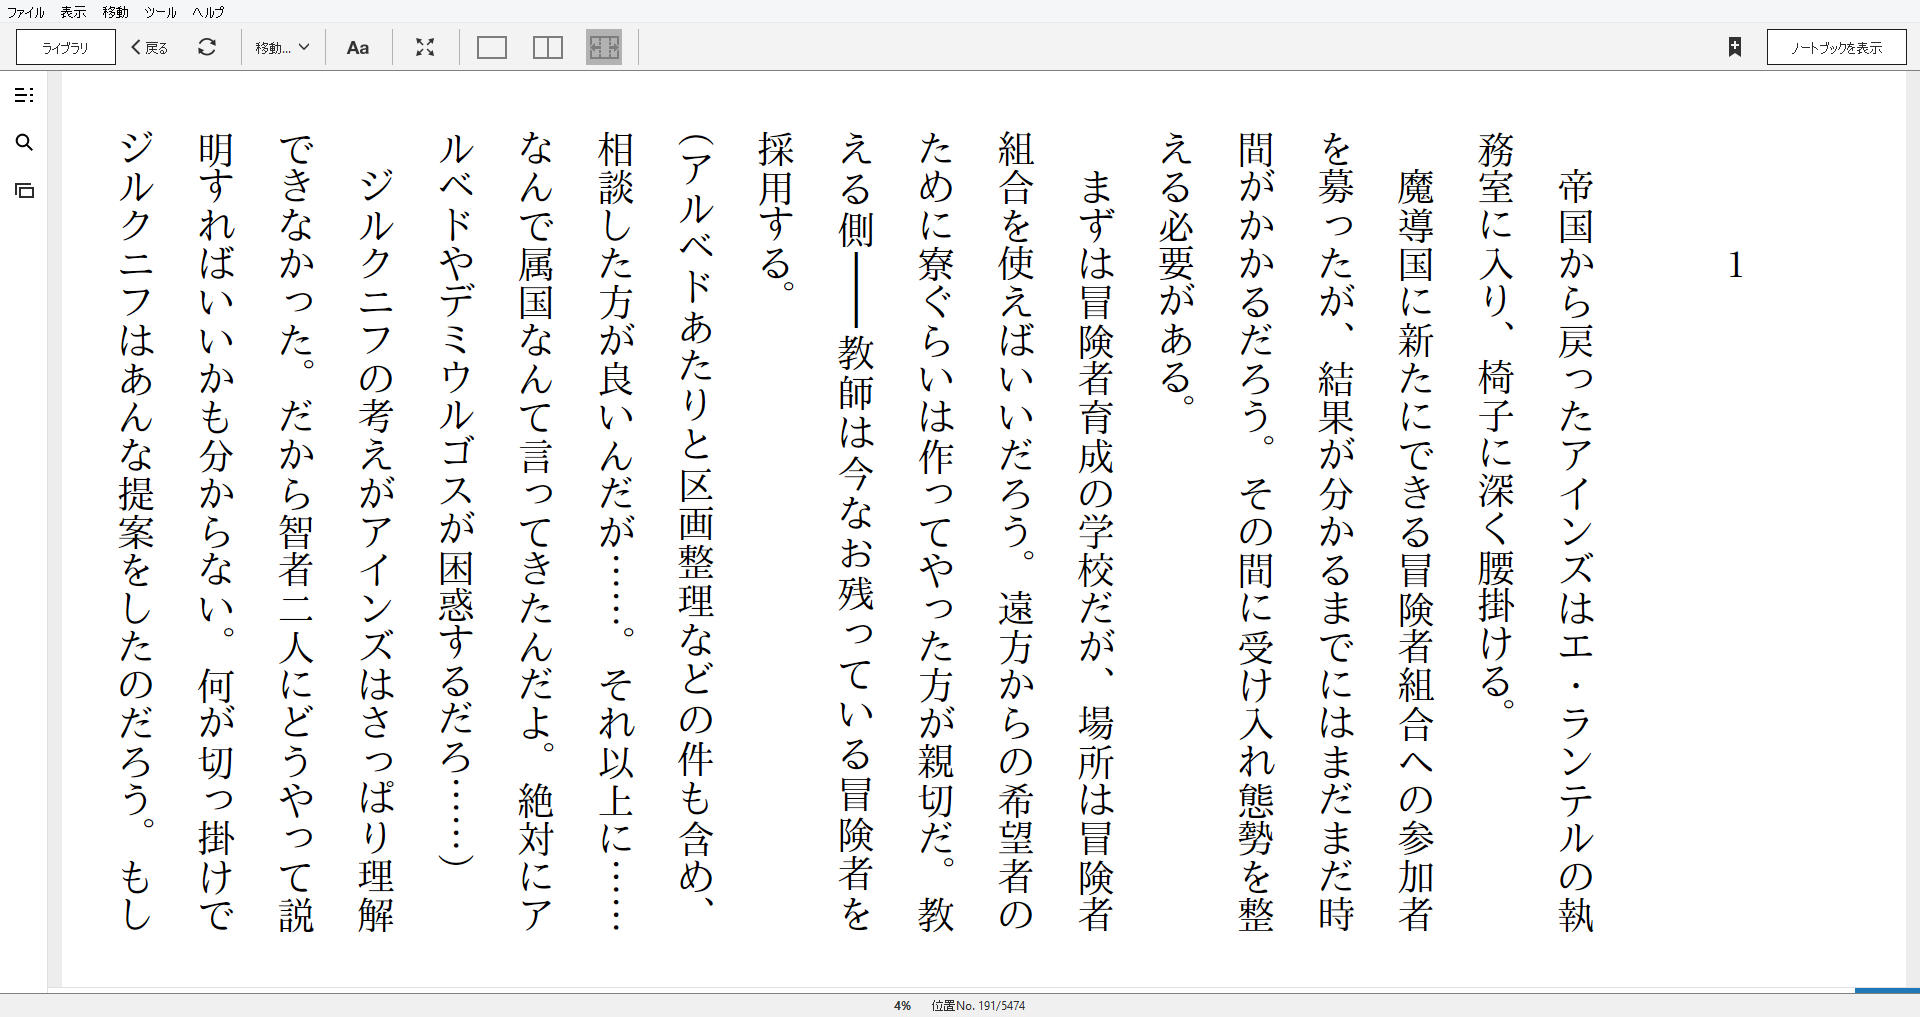Sync the book with the refresh icon
Viewport: 1920px width, 1017px height.
[x=207, y=47]
